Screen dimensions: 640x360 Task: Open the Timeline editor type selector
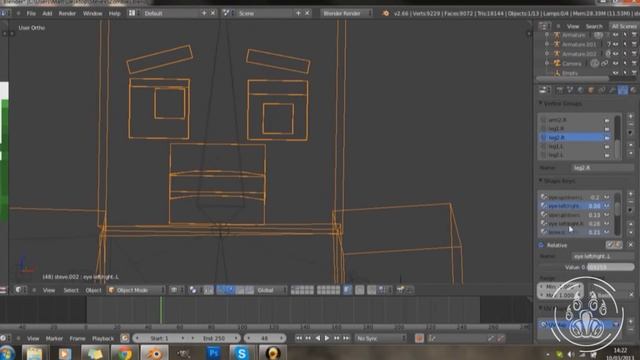pyautogui.click(x=4, y=338)
